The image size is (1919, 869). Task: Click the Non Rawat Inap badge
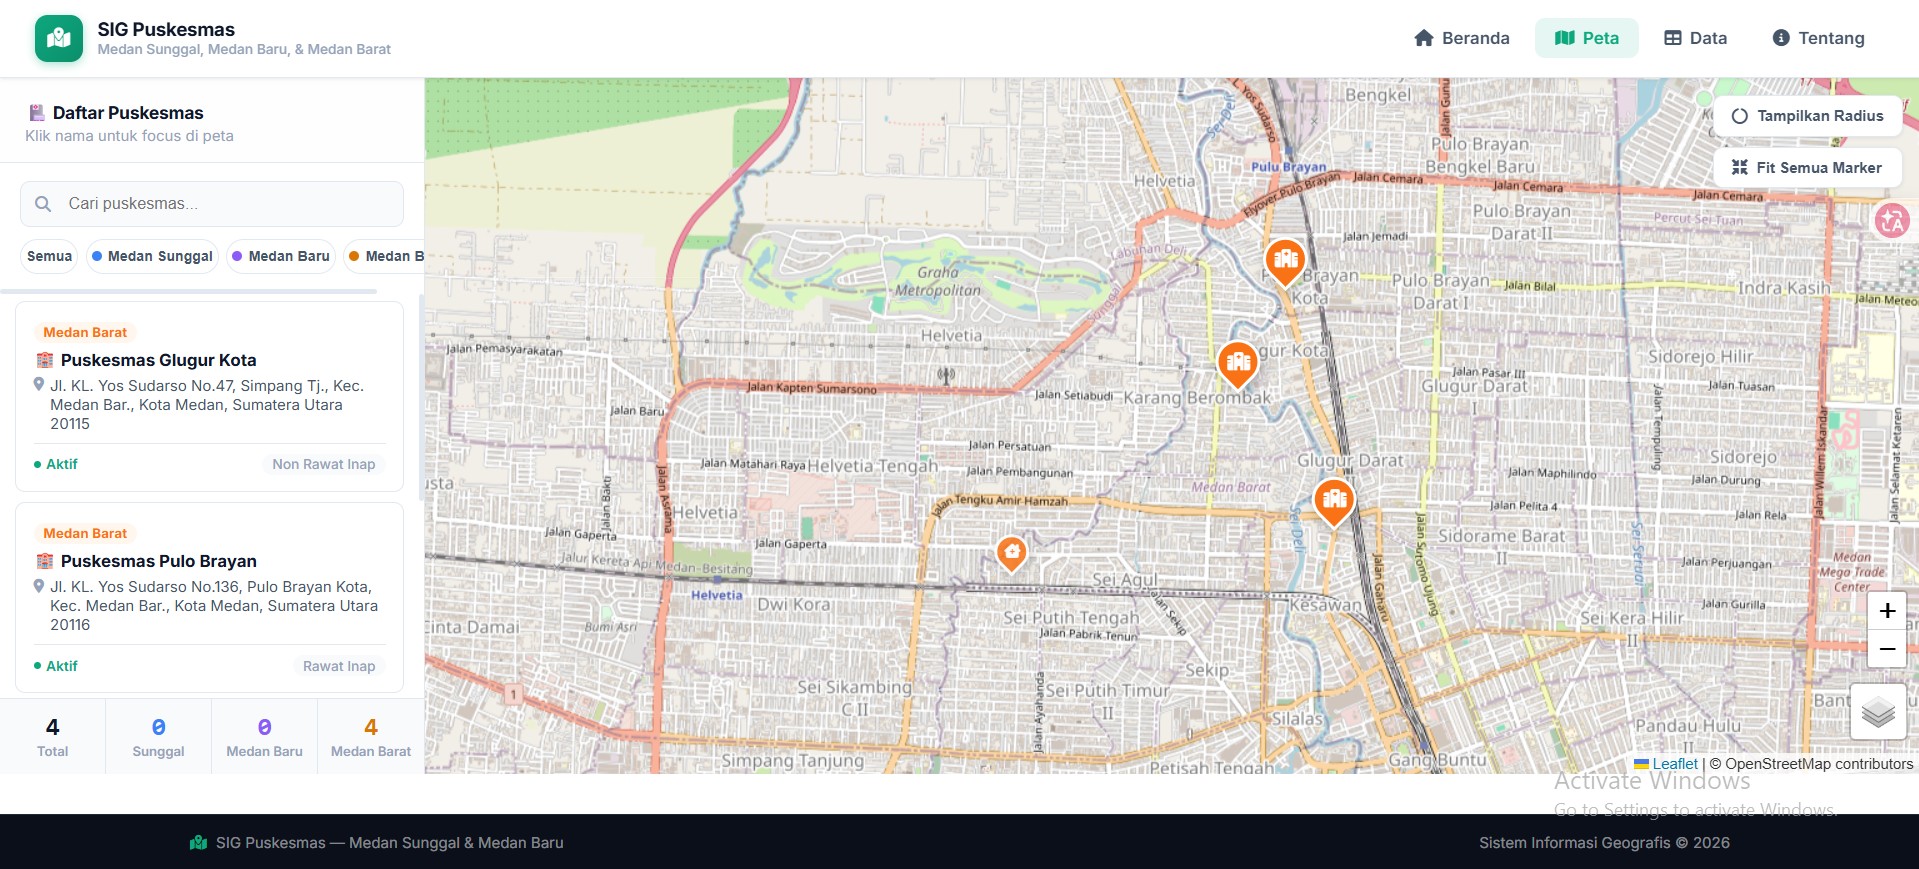[x=324, y=464]
